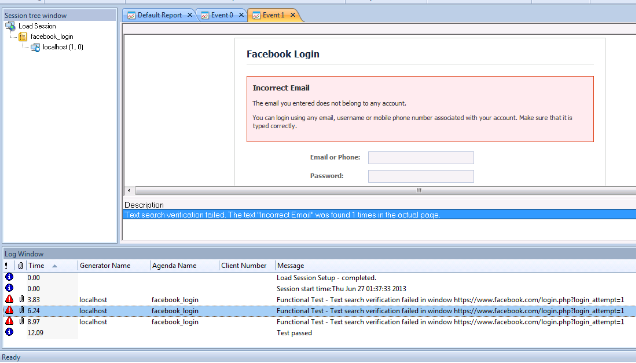The width and height of the screenshot is (636, 363).
Task: Click the failed message in 8.97 row
Action: (x=450, y=322)
